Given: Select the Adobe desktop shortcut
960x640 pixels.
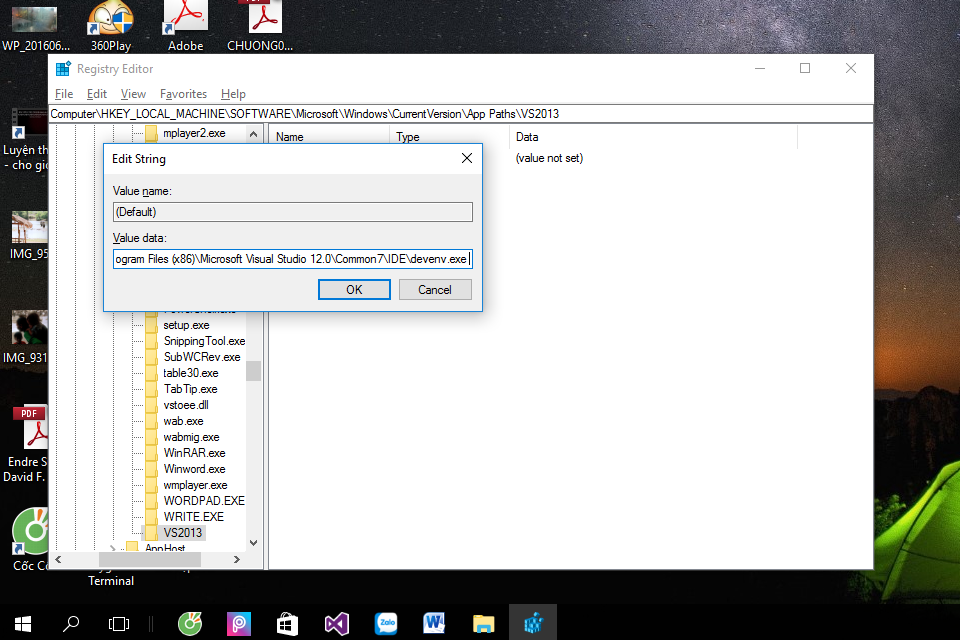Looking at the screenshot, I should click(186, 26).
